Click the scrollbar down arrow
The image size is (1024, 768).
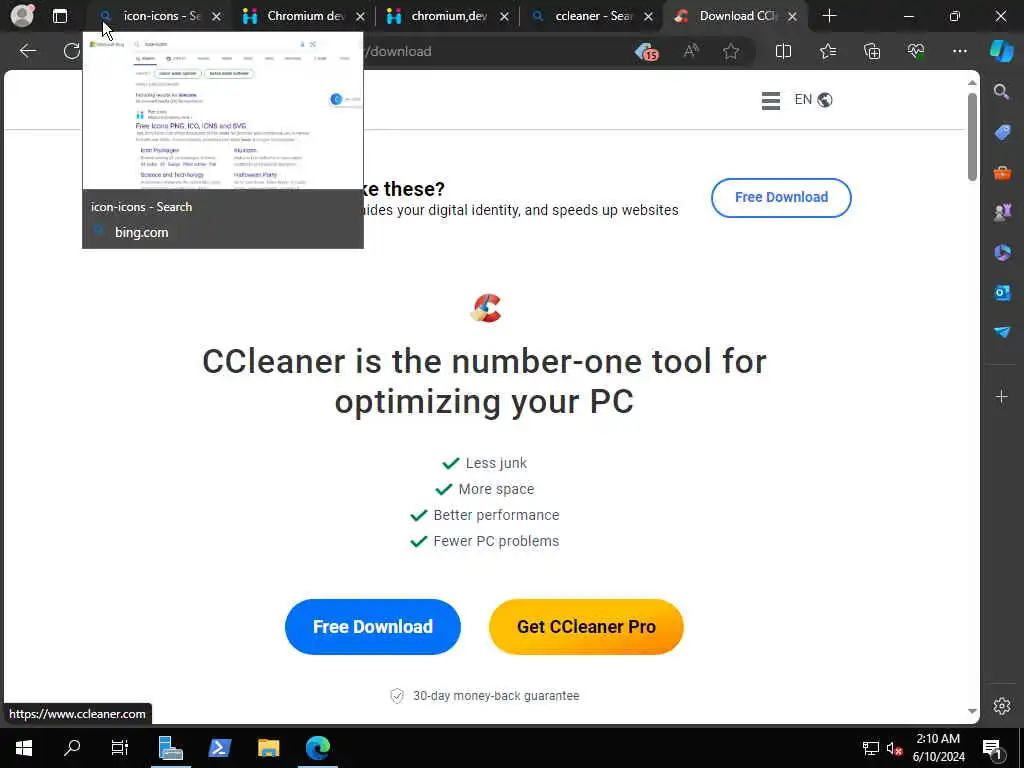(x=972, y=711)
